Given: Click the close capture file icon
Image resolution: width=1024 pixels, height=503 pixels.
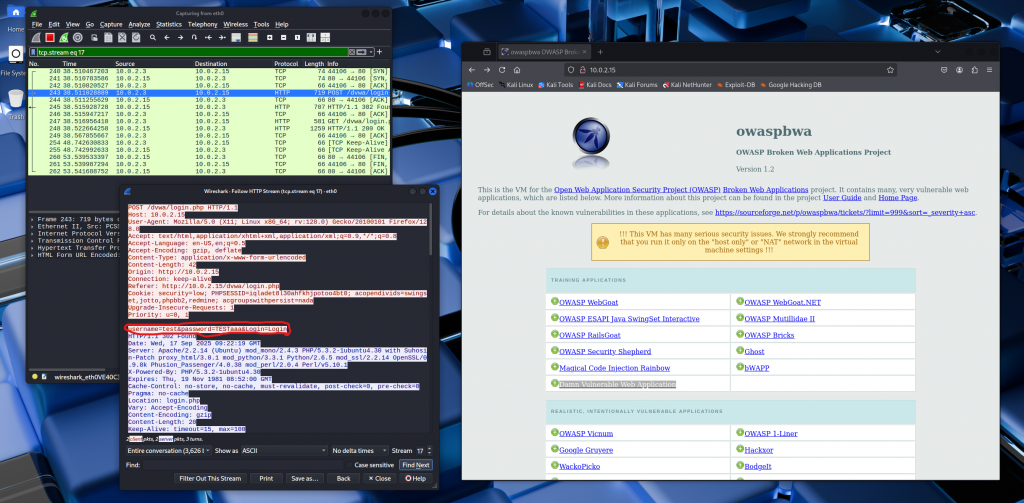Looking at the screenshot, I should pyautogui.click(x=122, y=37).
